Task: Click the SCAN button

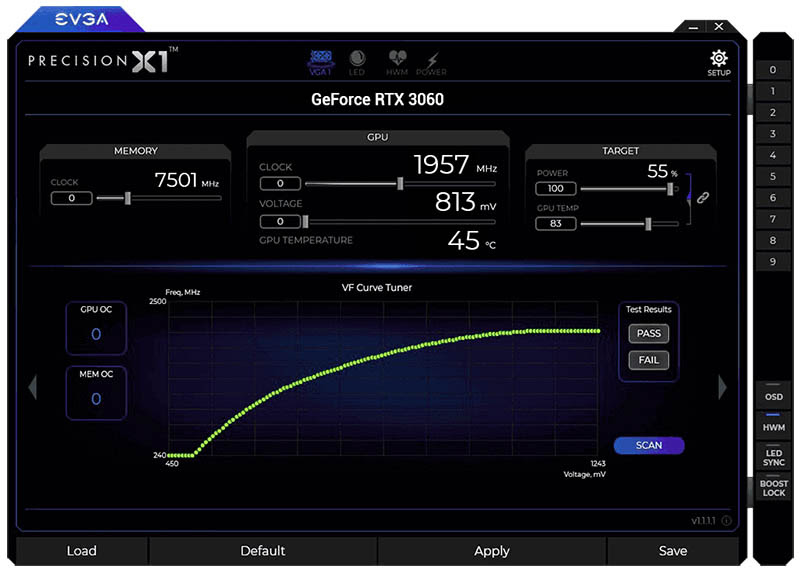Action: (x=649, y=446)
